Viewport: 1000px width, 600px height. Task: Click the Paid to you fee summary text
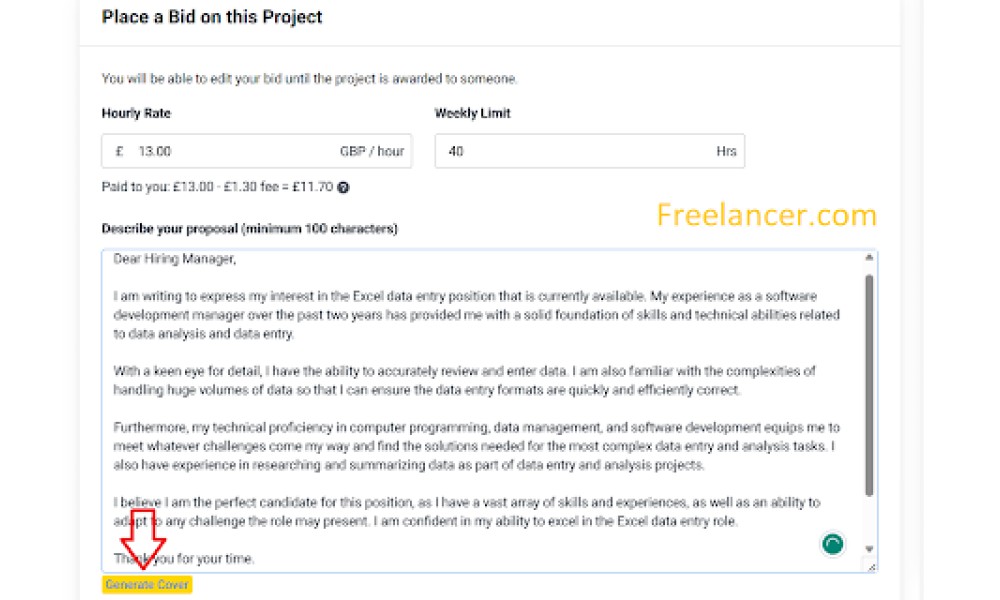[217, 187]
